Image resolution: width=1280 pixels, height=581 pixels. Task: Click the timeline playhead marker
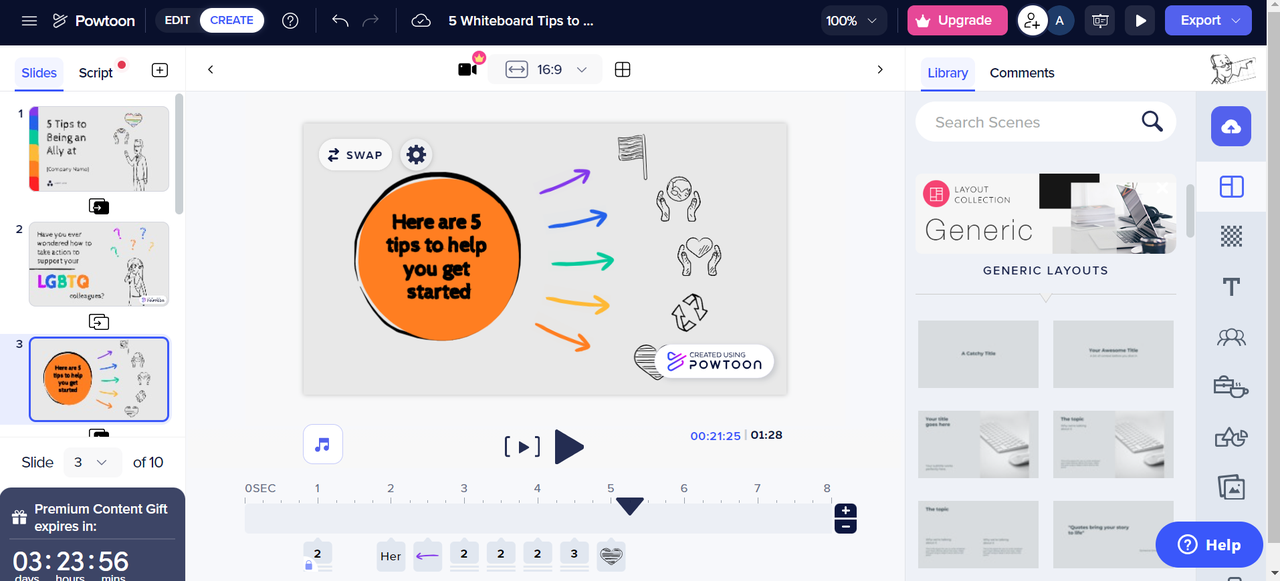[629, 507]
